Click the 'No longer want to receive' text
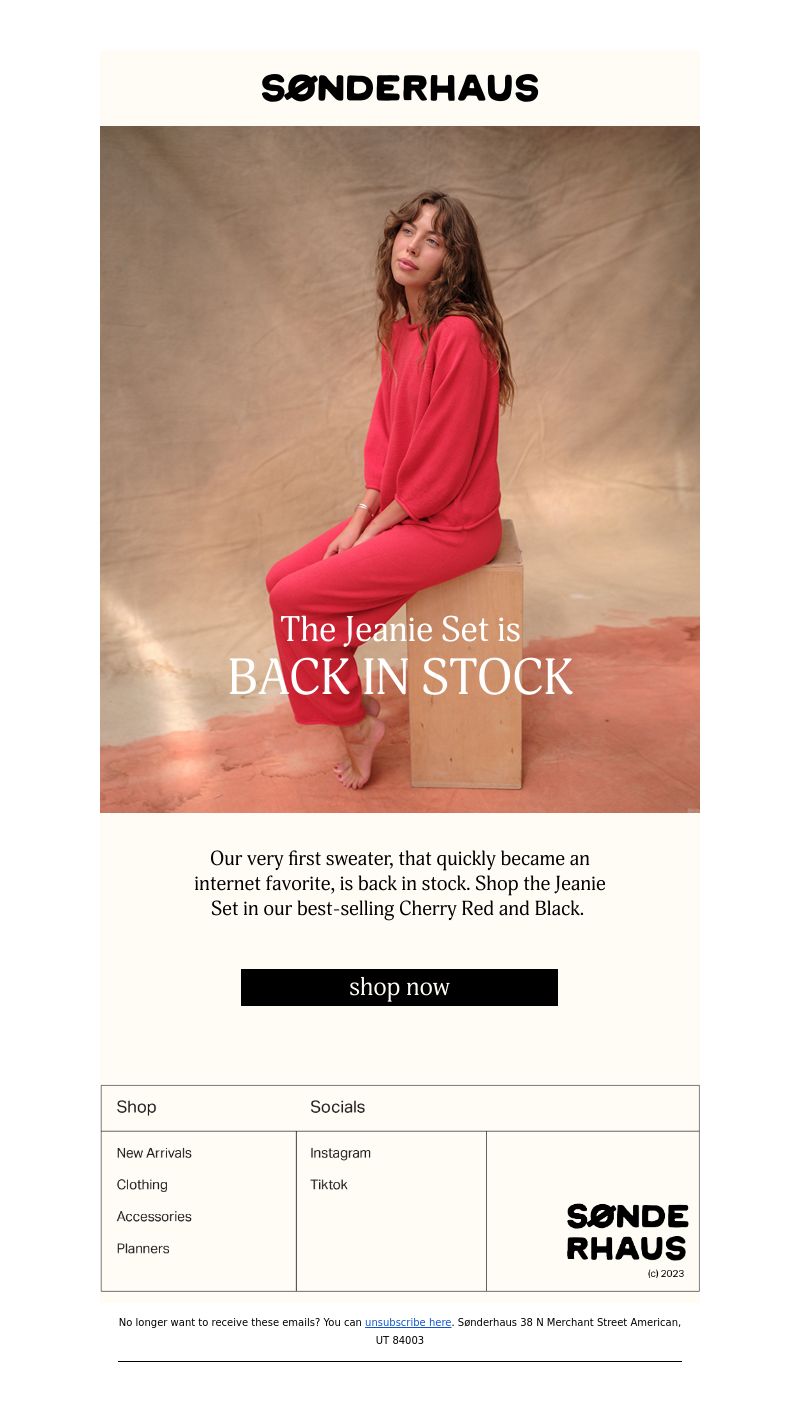Viewport: 800px width, 1405px height. [183, 1322]
